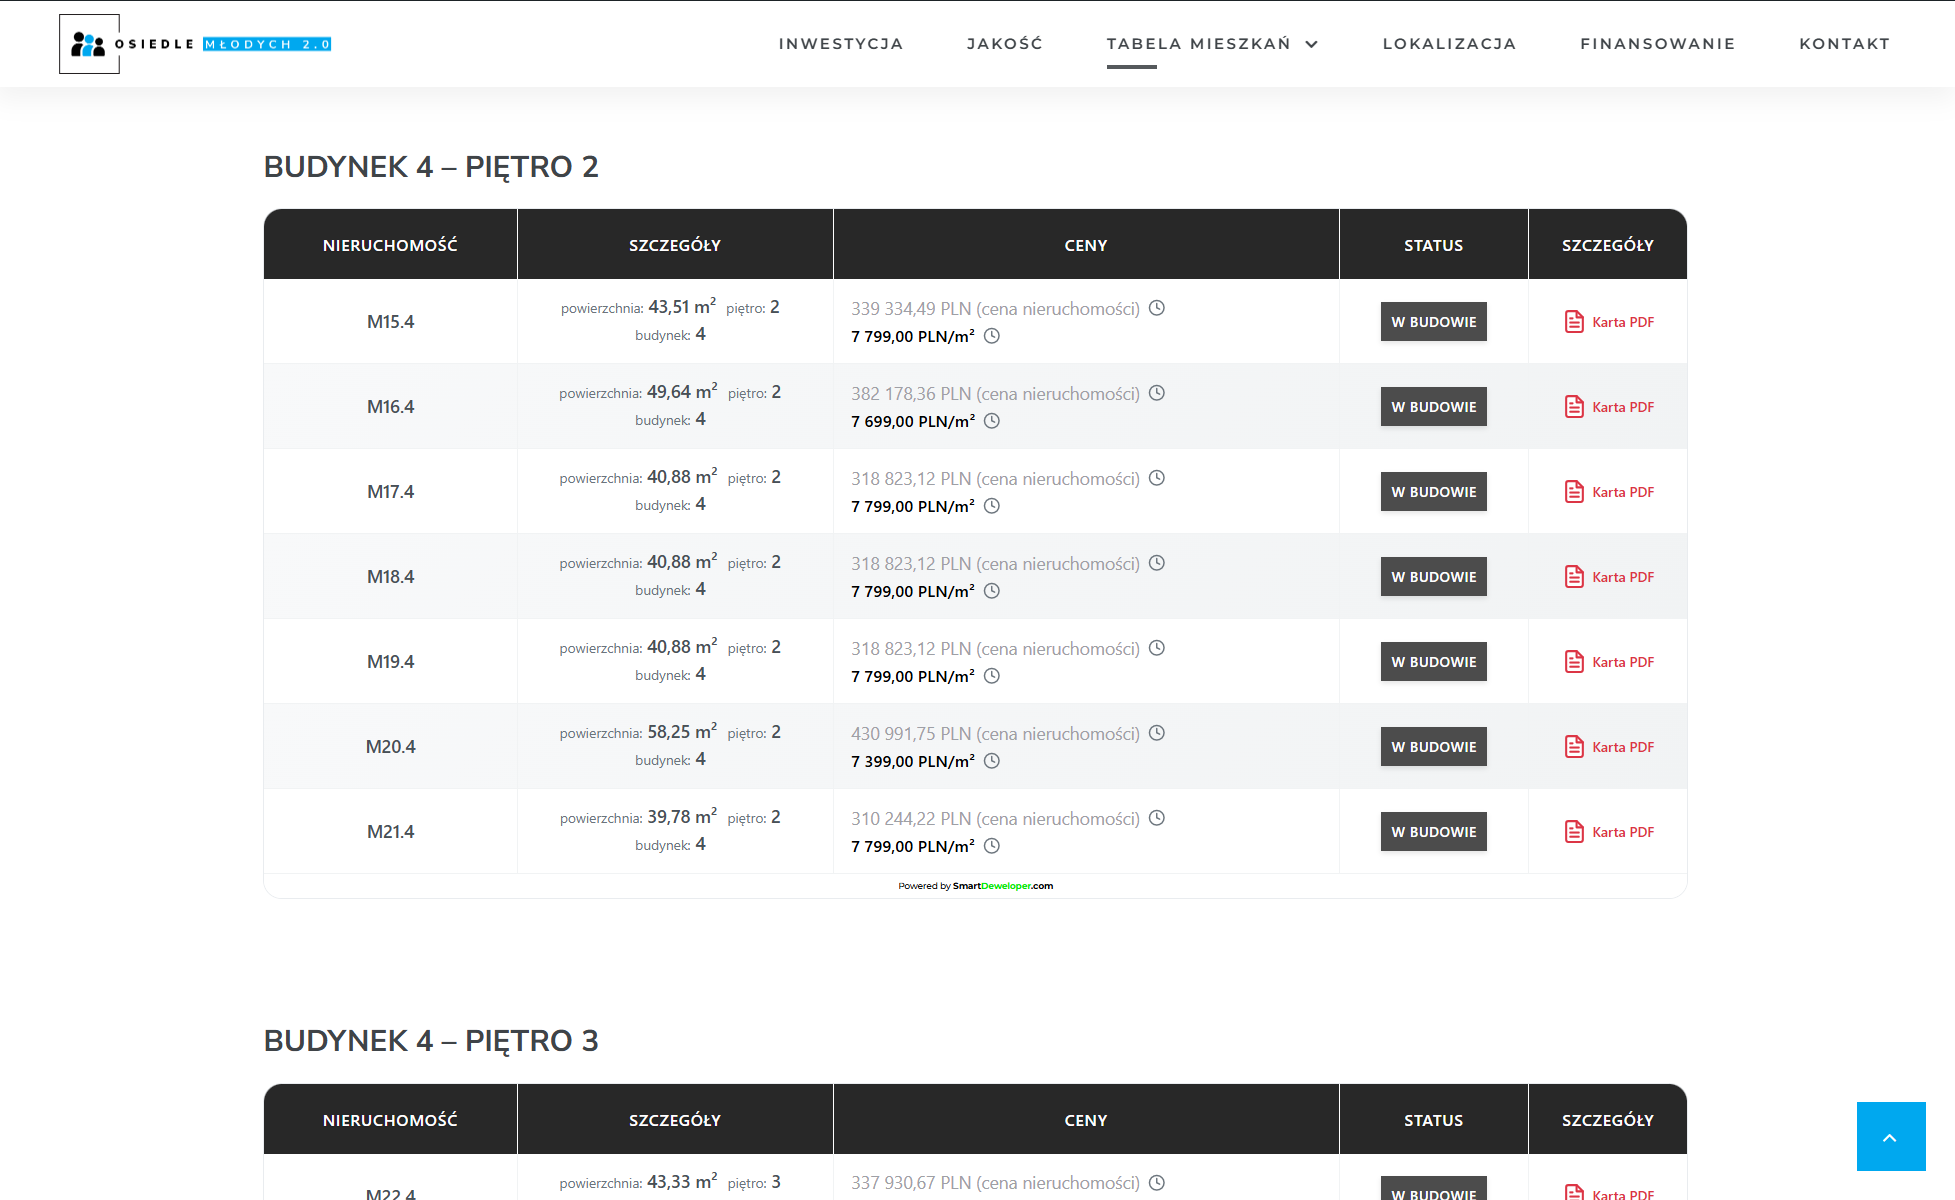Viewport: 1955px width, 1200px height.
Task: Click clock icon for M19.4 total price
Action: (x=1156, y=648)
